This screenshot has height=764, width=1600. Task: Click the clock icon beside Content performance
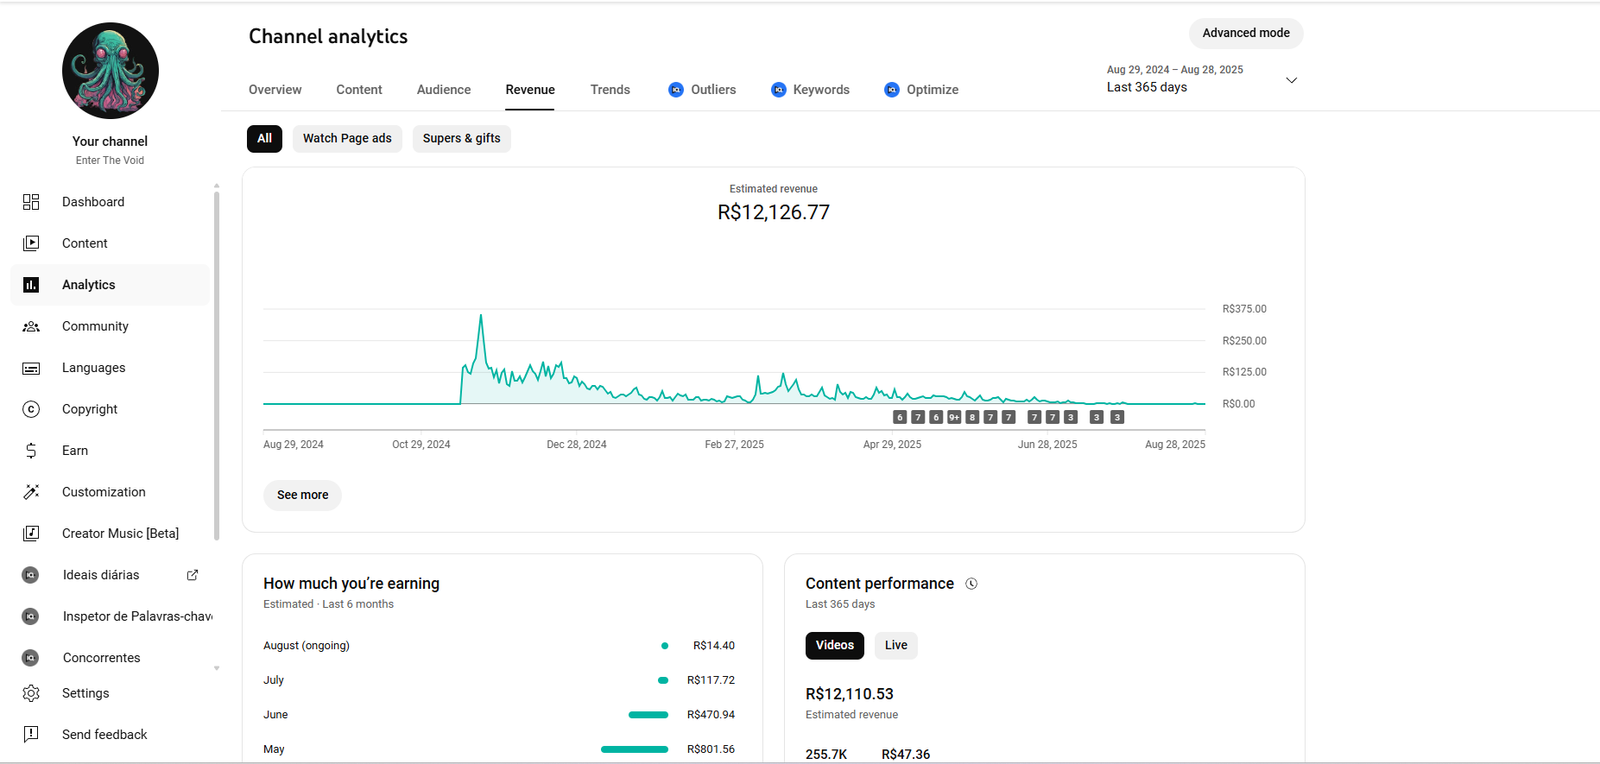pos(971,584)
